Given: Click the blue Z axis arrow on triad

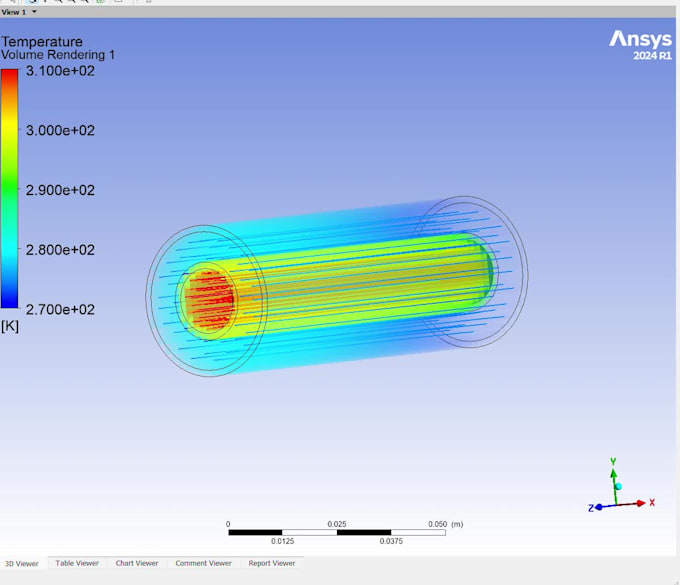Looking at the screenshot, I should coord(598,507).
